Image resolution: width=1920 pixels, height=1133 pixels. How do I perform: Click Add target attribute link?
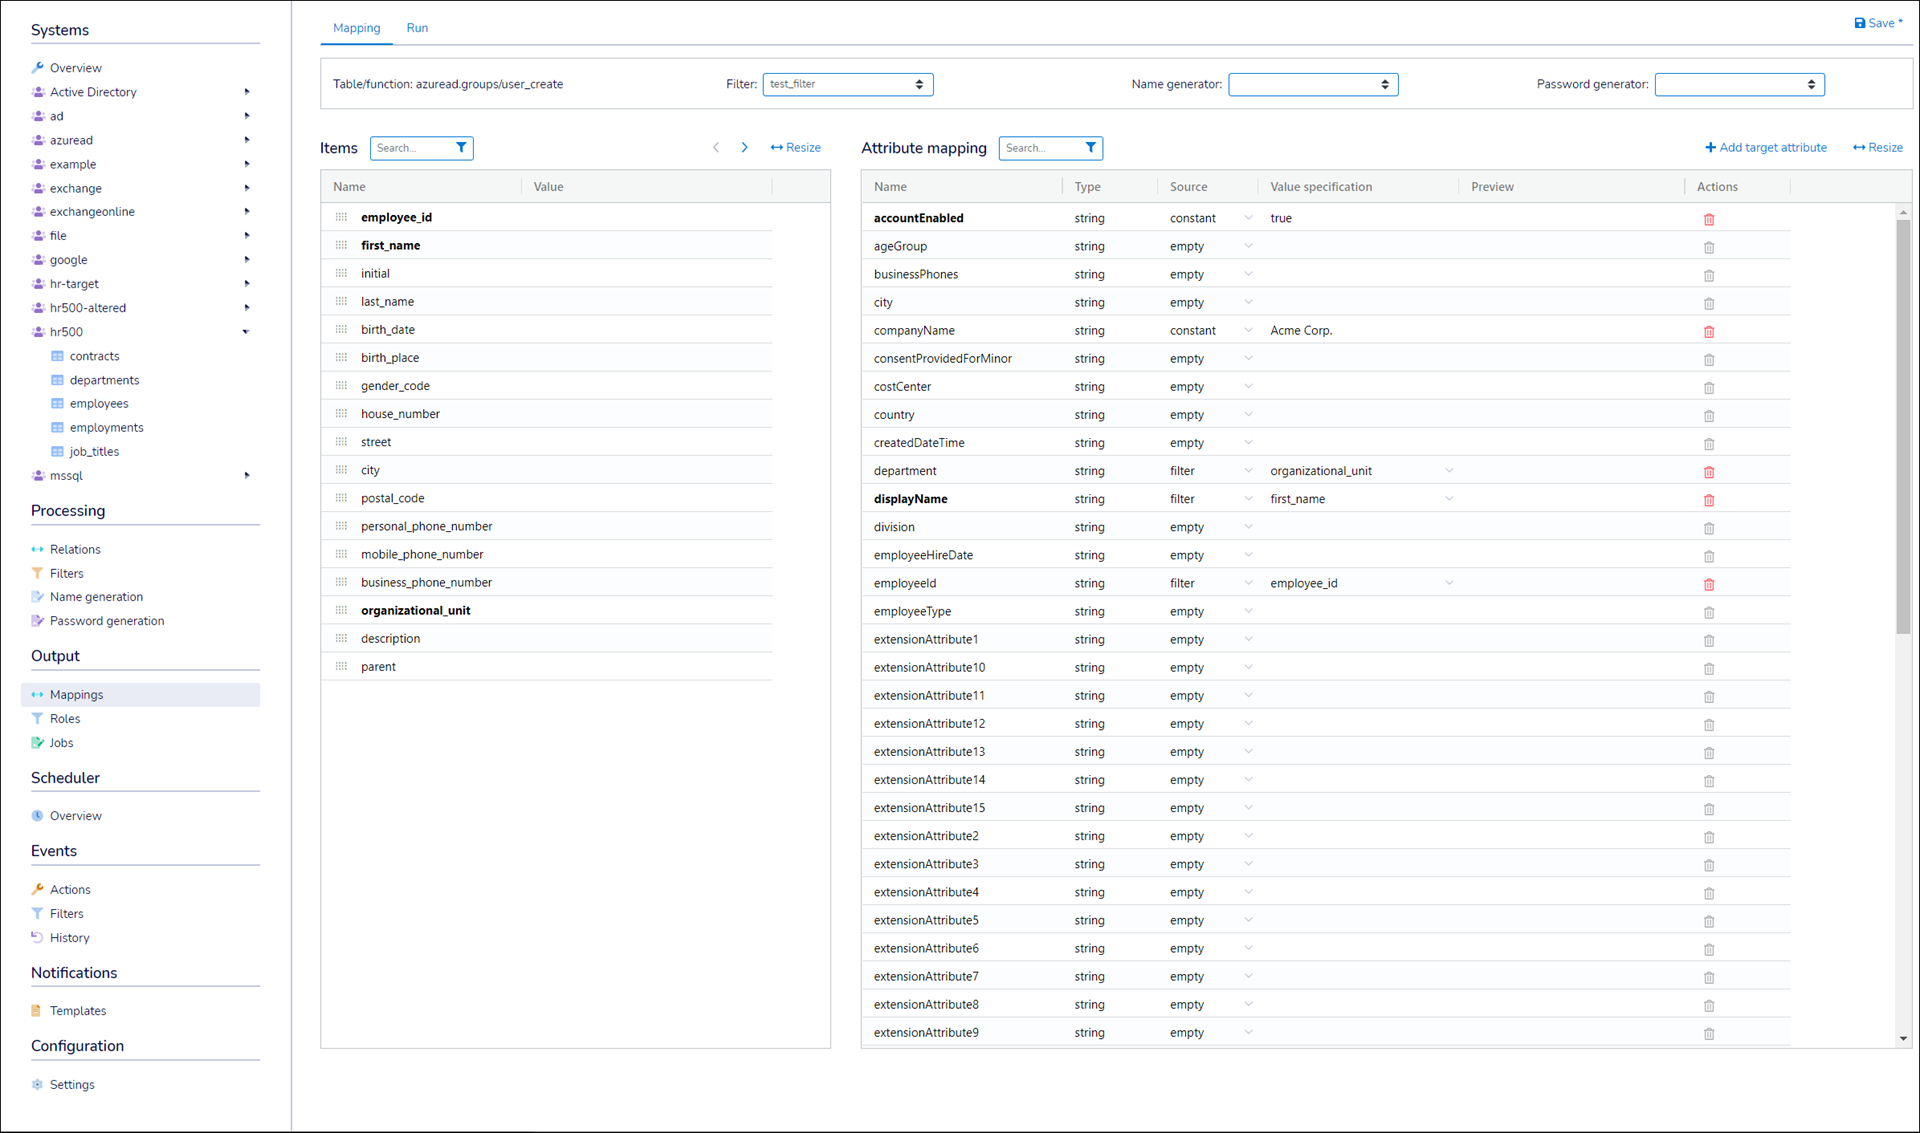coord(1765,148)
